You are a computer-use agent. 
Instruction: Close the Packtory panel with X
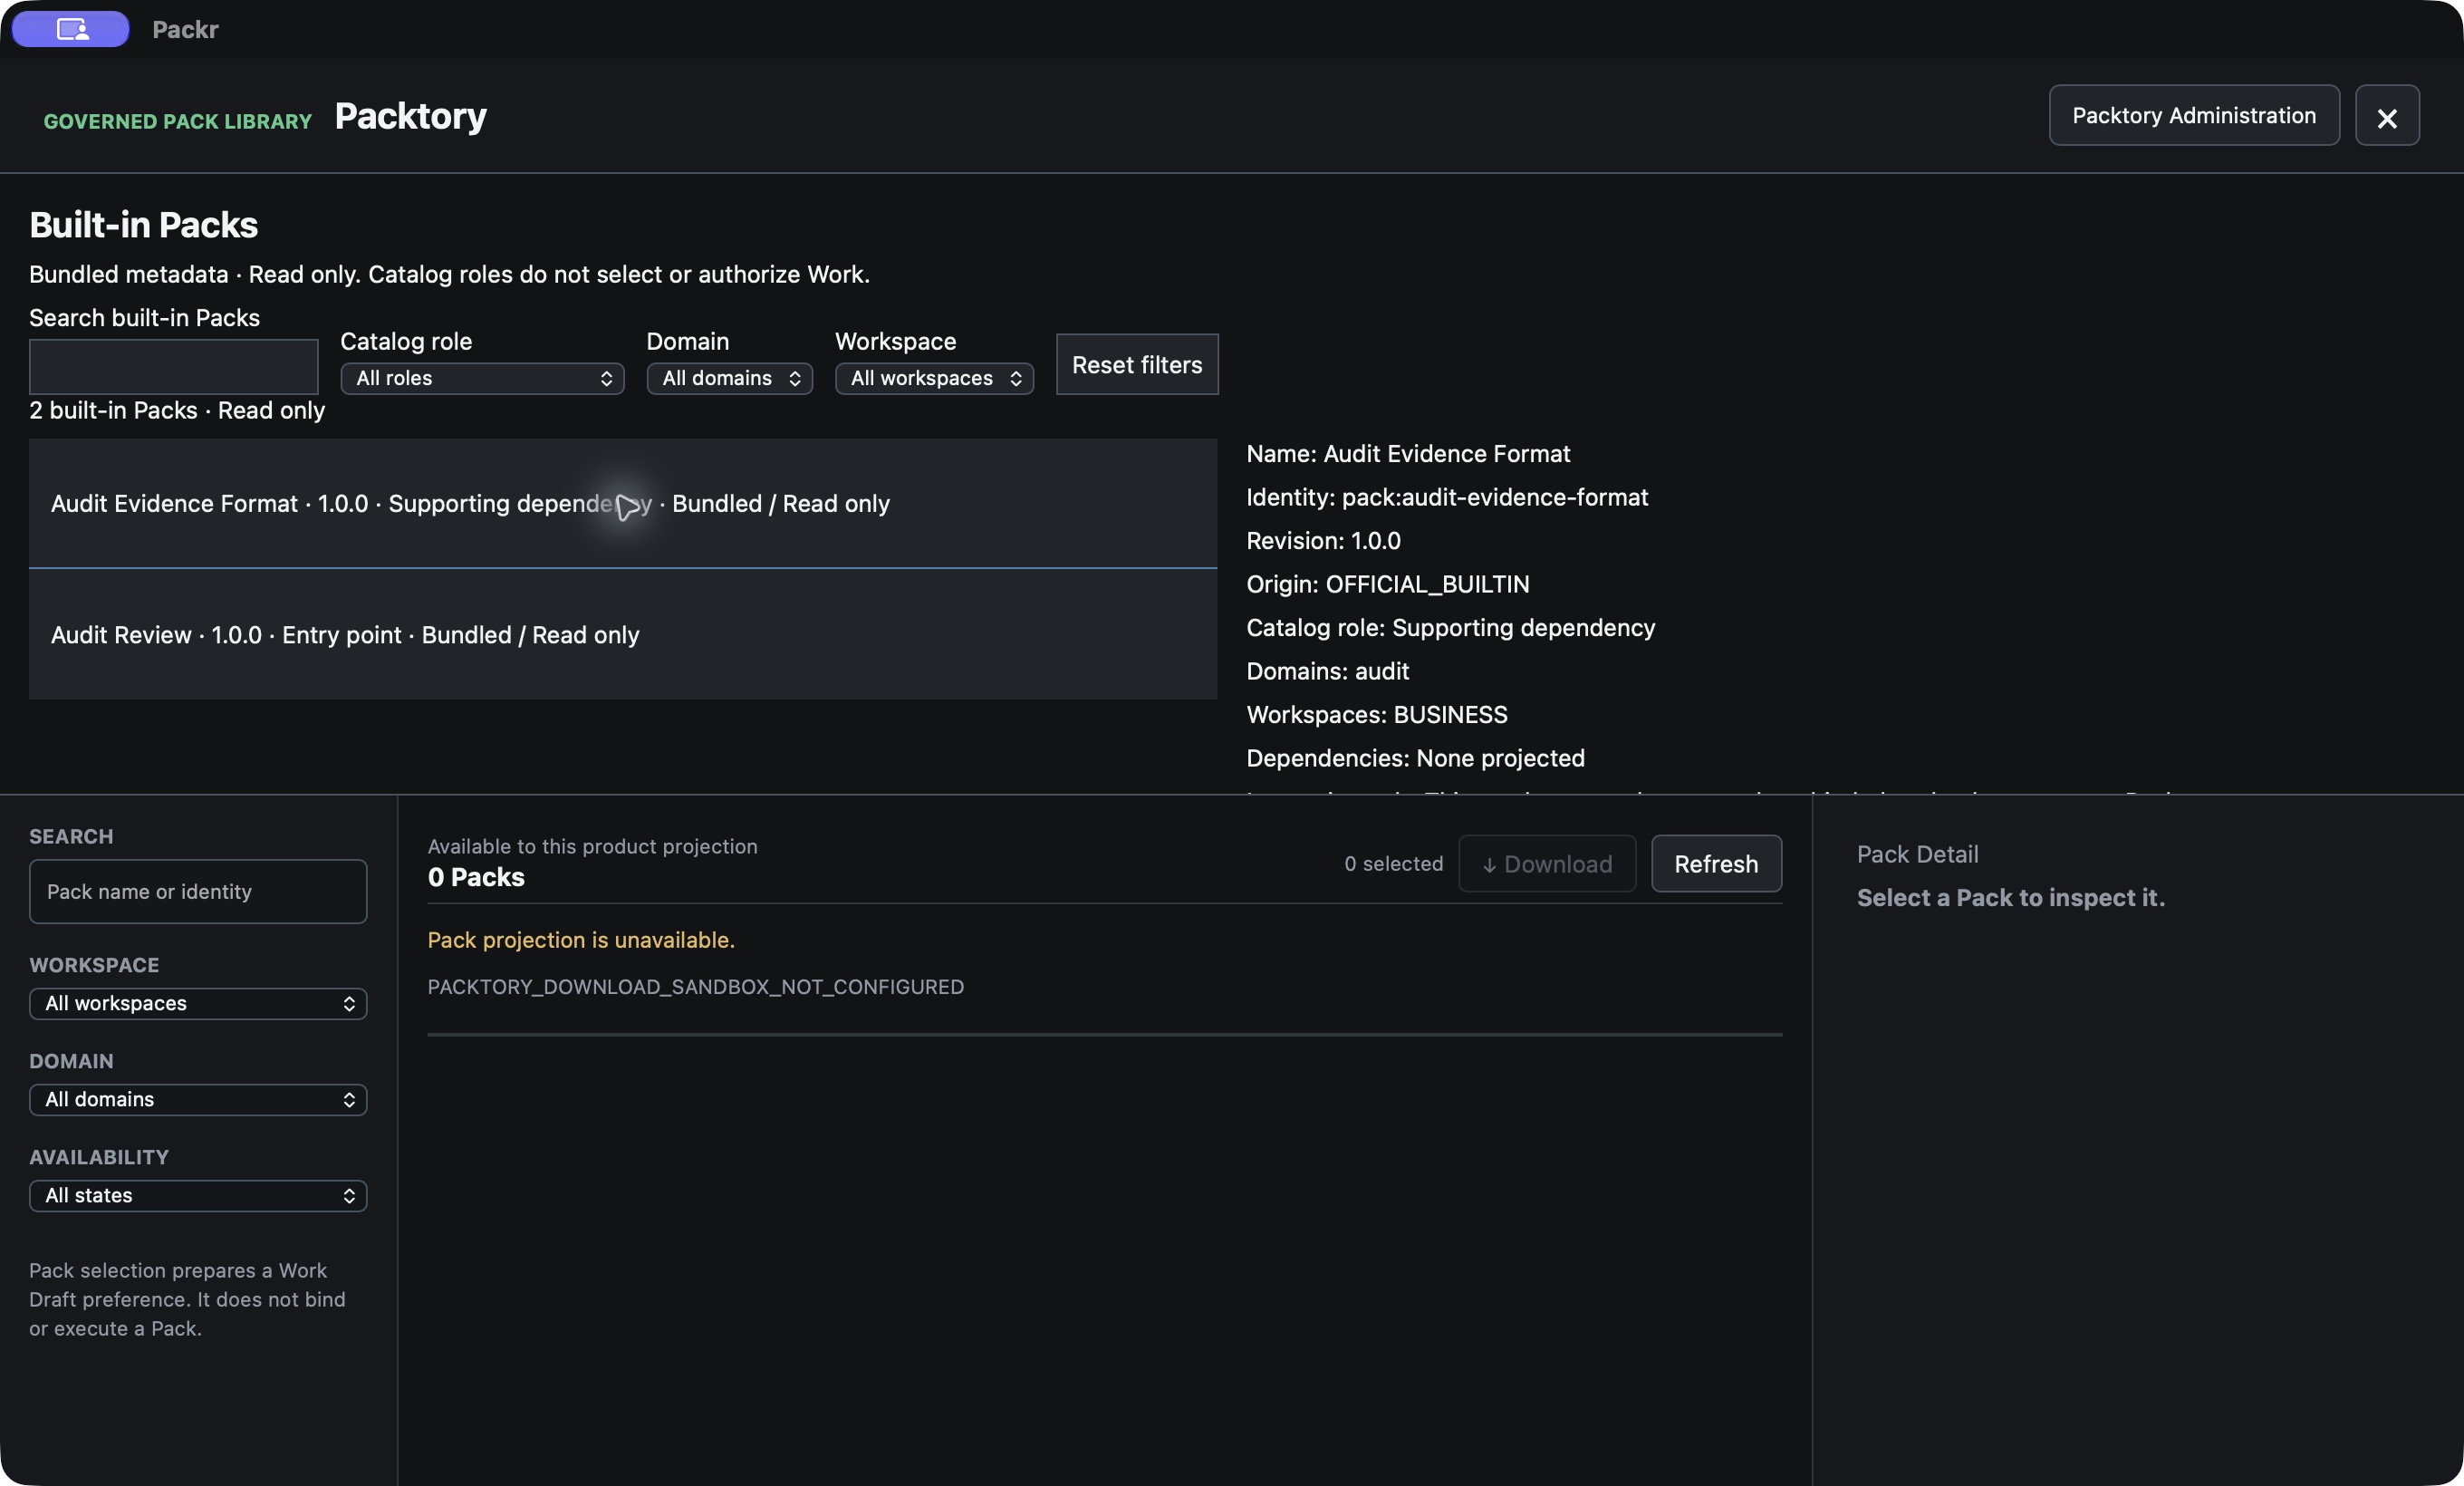(2386, 116)
